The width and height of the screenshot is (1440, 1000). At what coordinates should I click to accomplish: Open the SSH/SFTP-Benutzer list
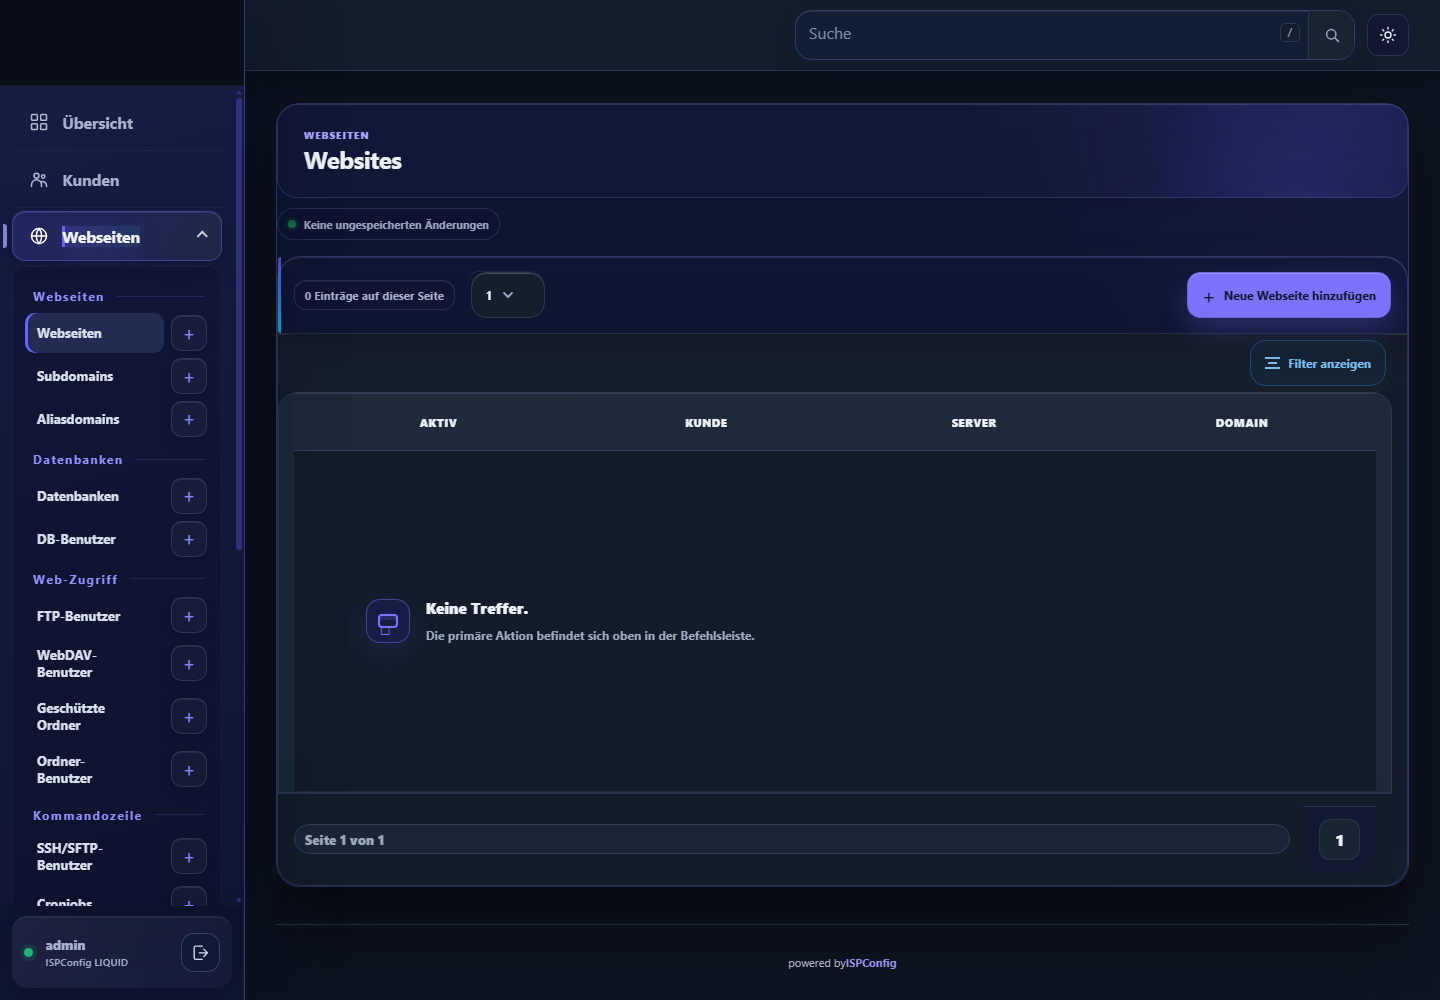coord(94,857)
